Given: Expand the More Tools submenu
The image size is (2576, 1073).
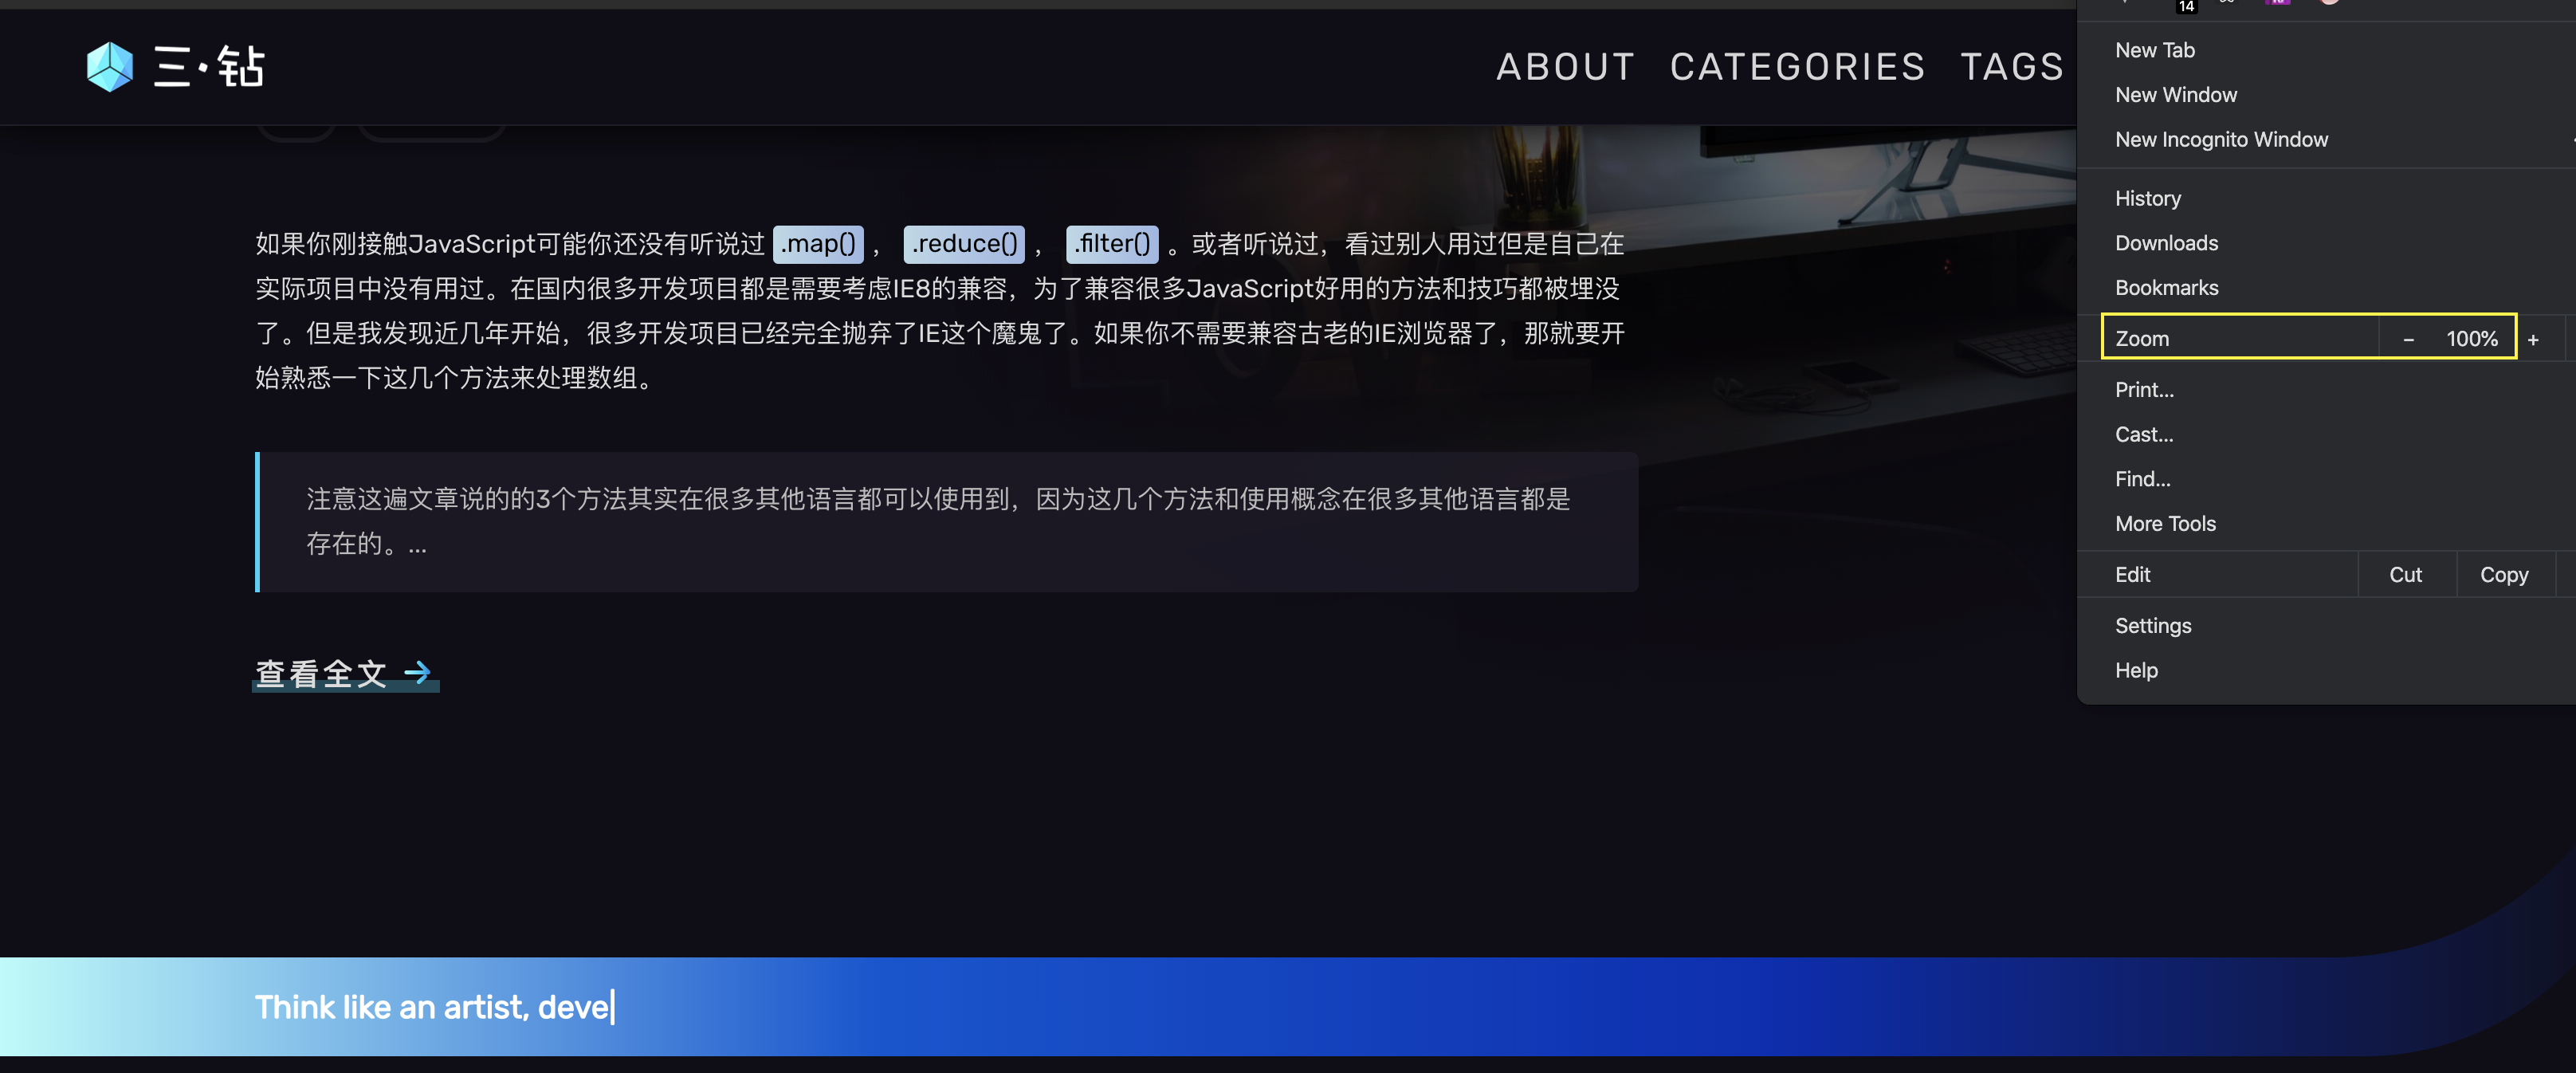Looking at the screenshot, I should [x=2165, y=524].
